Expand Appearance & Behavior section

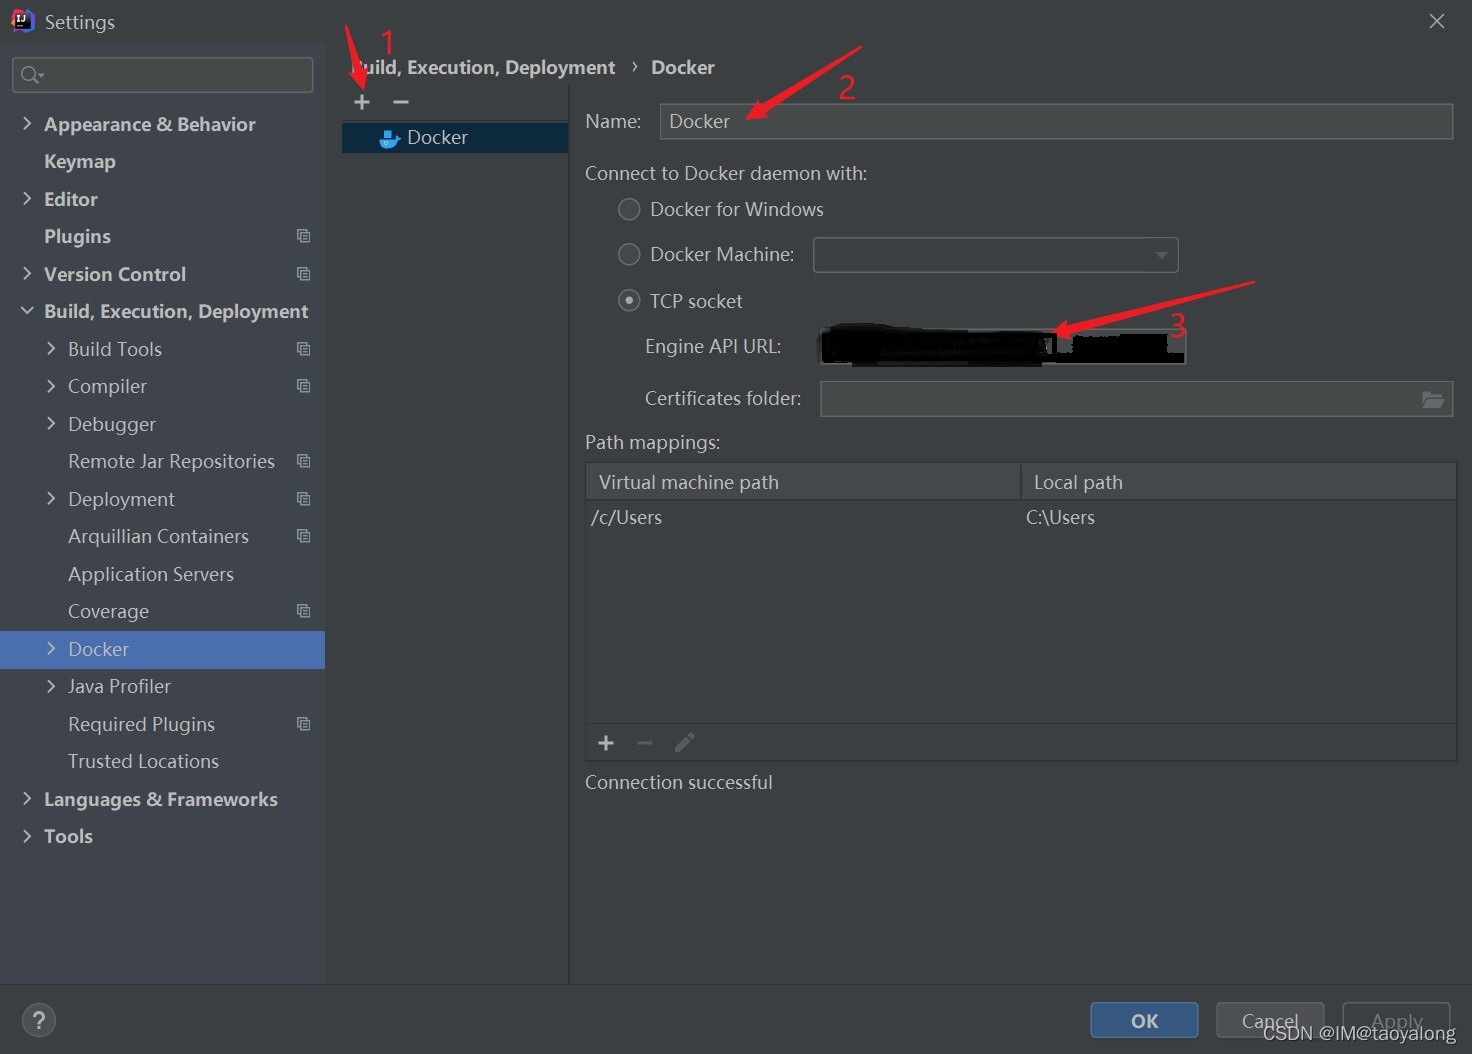point(27,124)
